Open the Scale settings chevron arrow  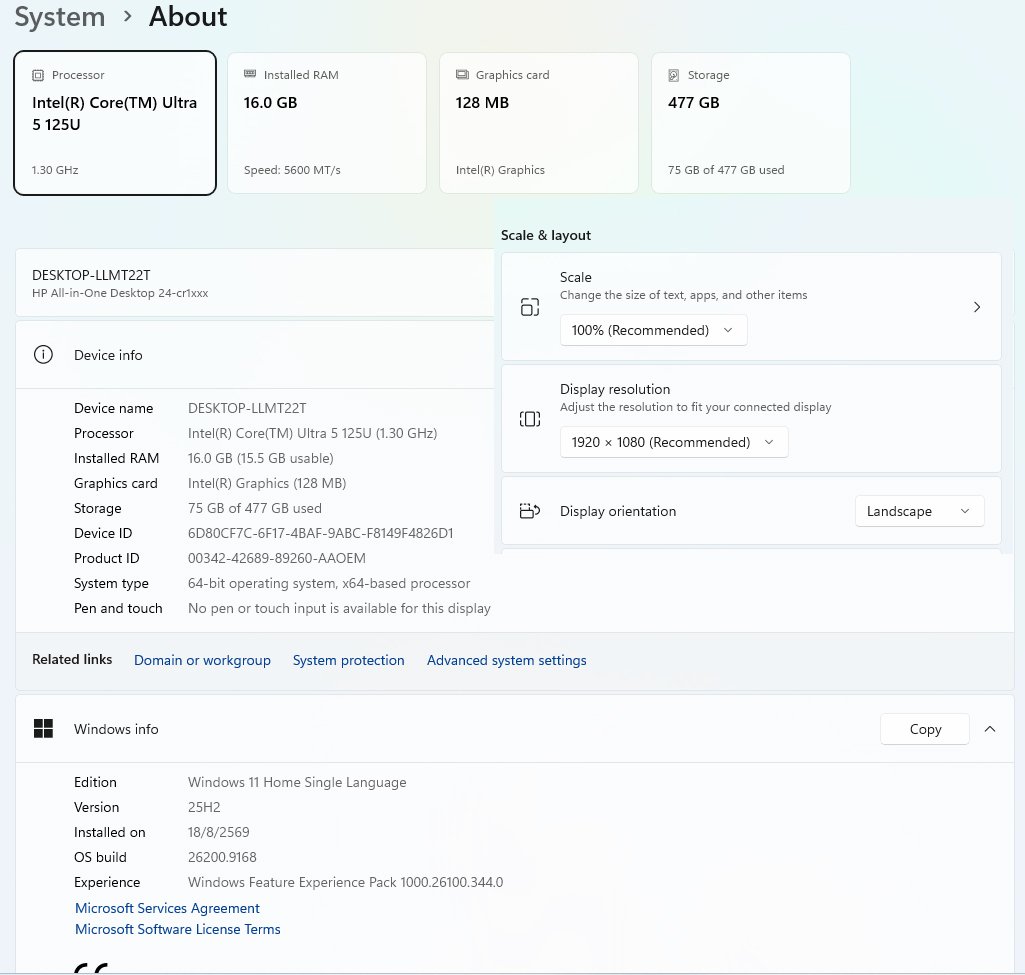(x=977, y=306)
